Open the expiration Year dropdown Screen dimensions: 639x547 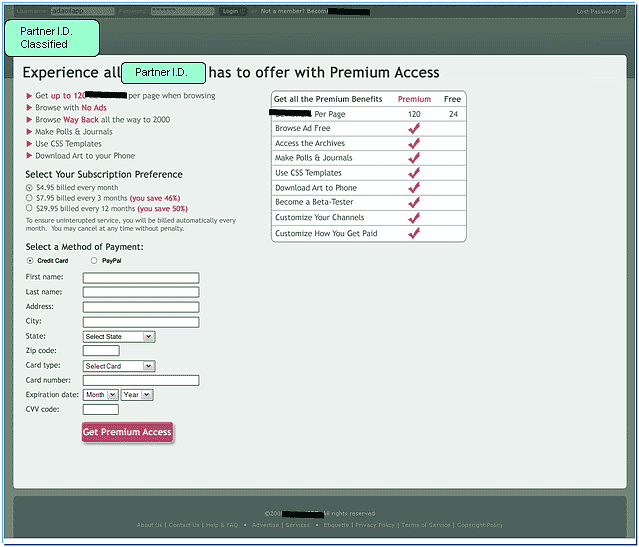click(137, 395)
